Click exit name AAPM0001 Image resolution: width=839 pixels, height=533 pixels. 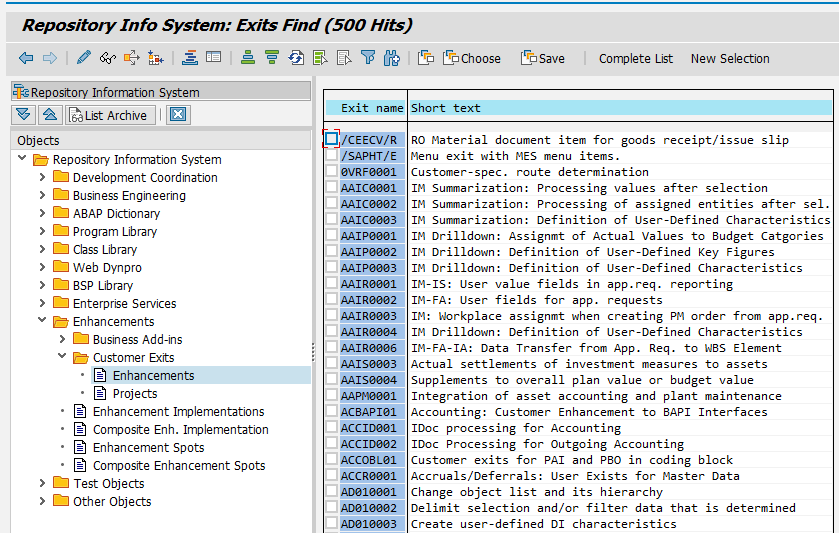point(369,396)
